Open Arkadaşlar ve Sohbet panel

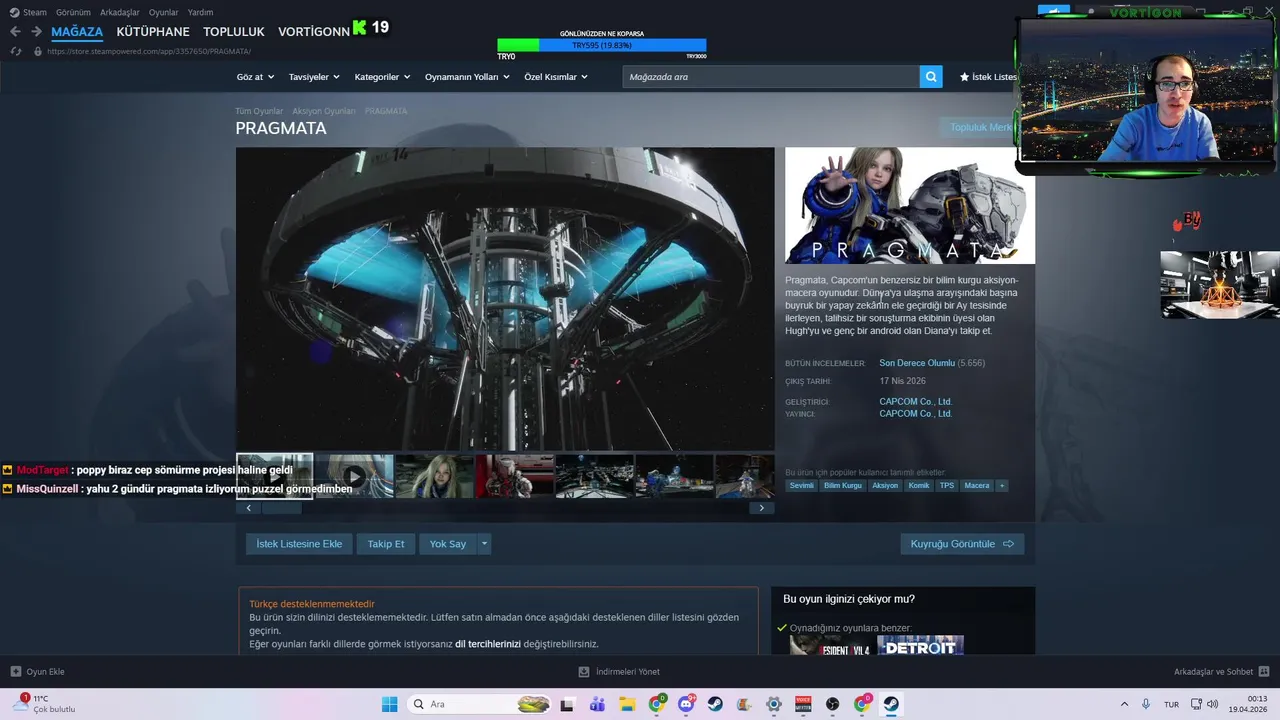1221,672
